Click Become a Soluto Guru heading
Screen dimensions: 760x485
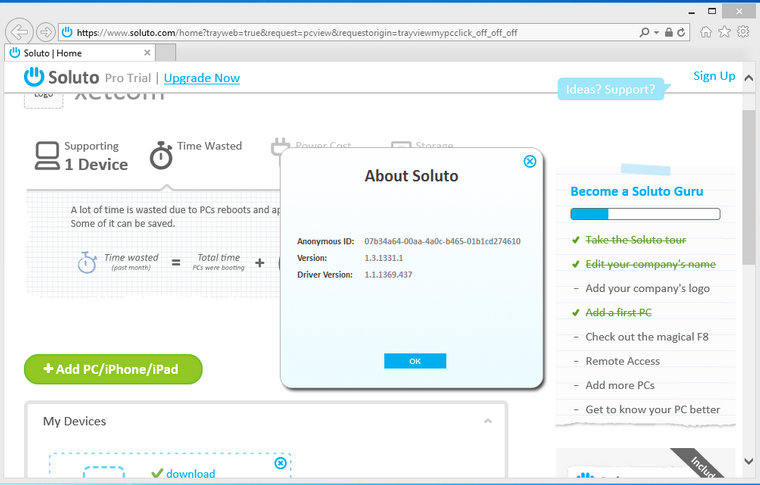tap(637, 191)
